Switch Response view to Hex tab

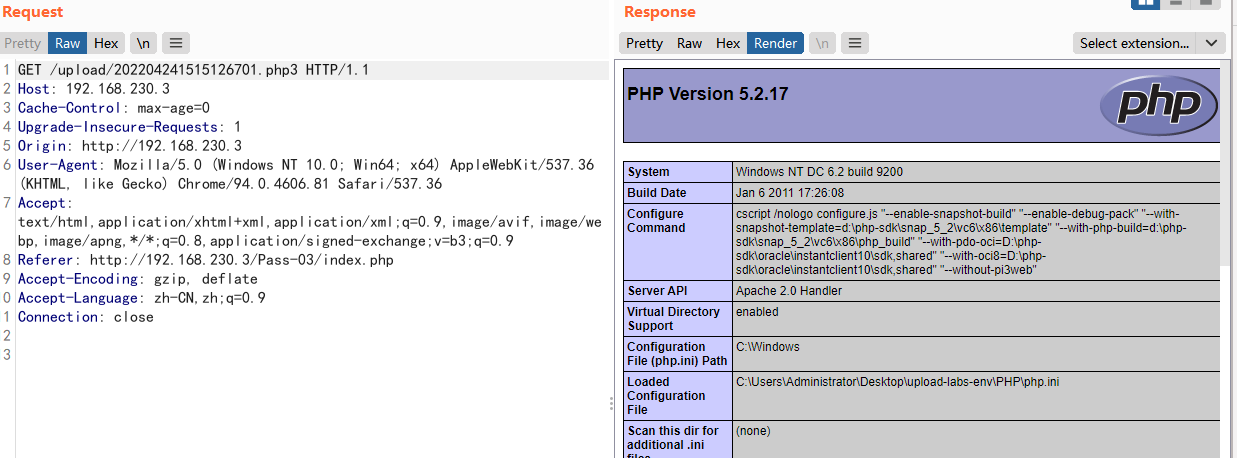tap(728, 43)
